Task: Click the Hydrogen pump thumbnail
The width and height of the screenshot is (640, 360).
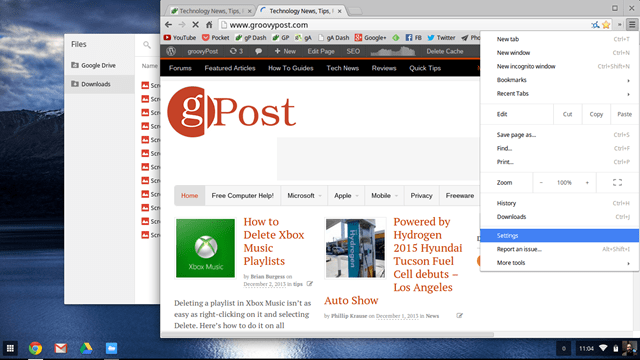Action: click(x=355, y=248)
